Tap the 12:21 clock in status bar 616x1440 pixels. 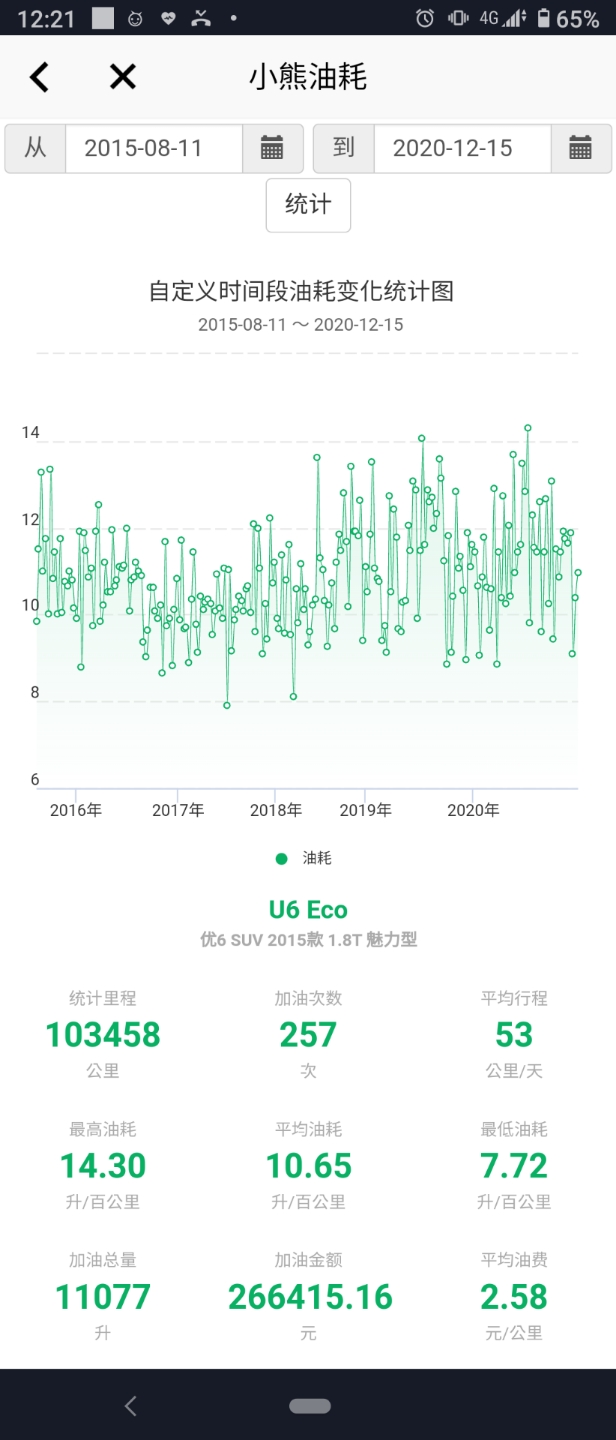45,19
